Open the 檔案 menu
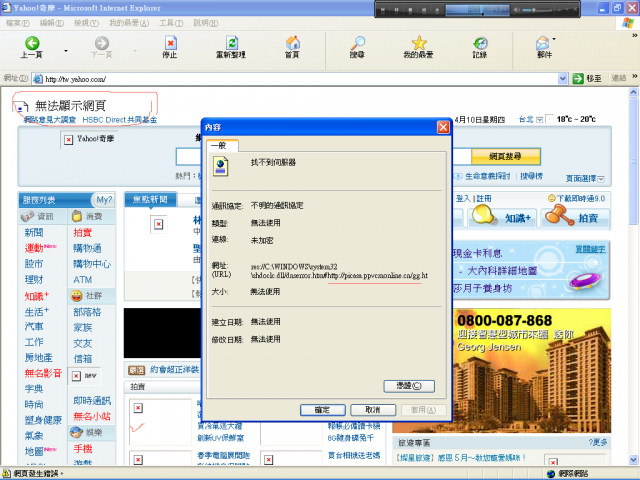The image size is (640, 480). click(x=18, y=23)
